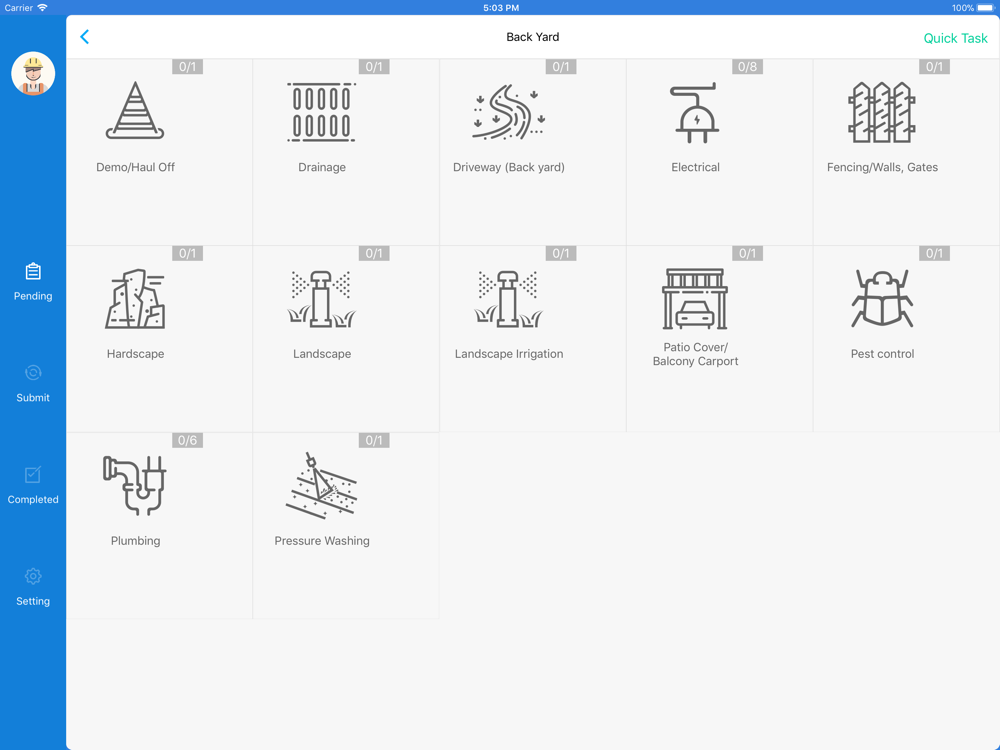This screenshot has width=1000, height=750.
Task: Click the Submit sidebar icon
Action: 33,372
